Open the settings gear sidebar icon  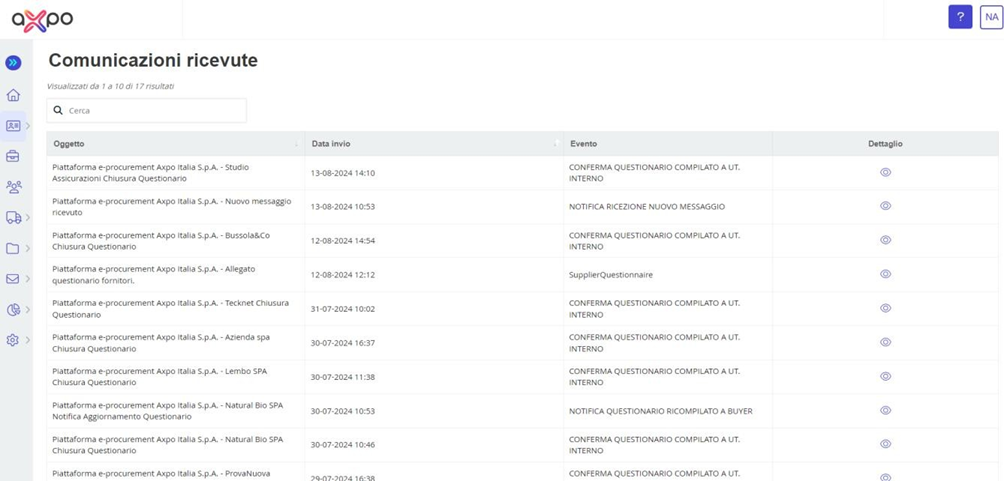pyautogui.click(x=13, y=340)
